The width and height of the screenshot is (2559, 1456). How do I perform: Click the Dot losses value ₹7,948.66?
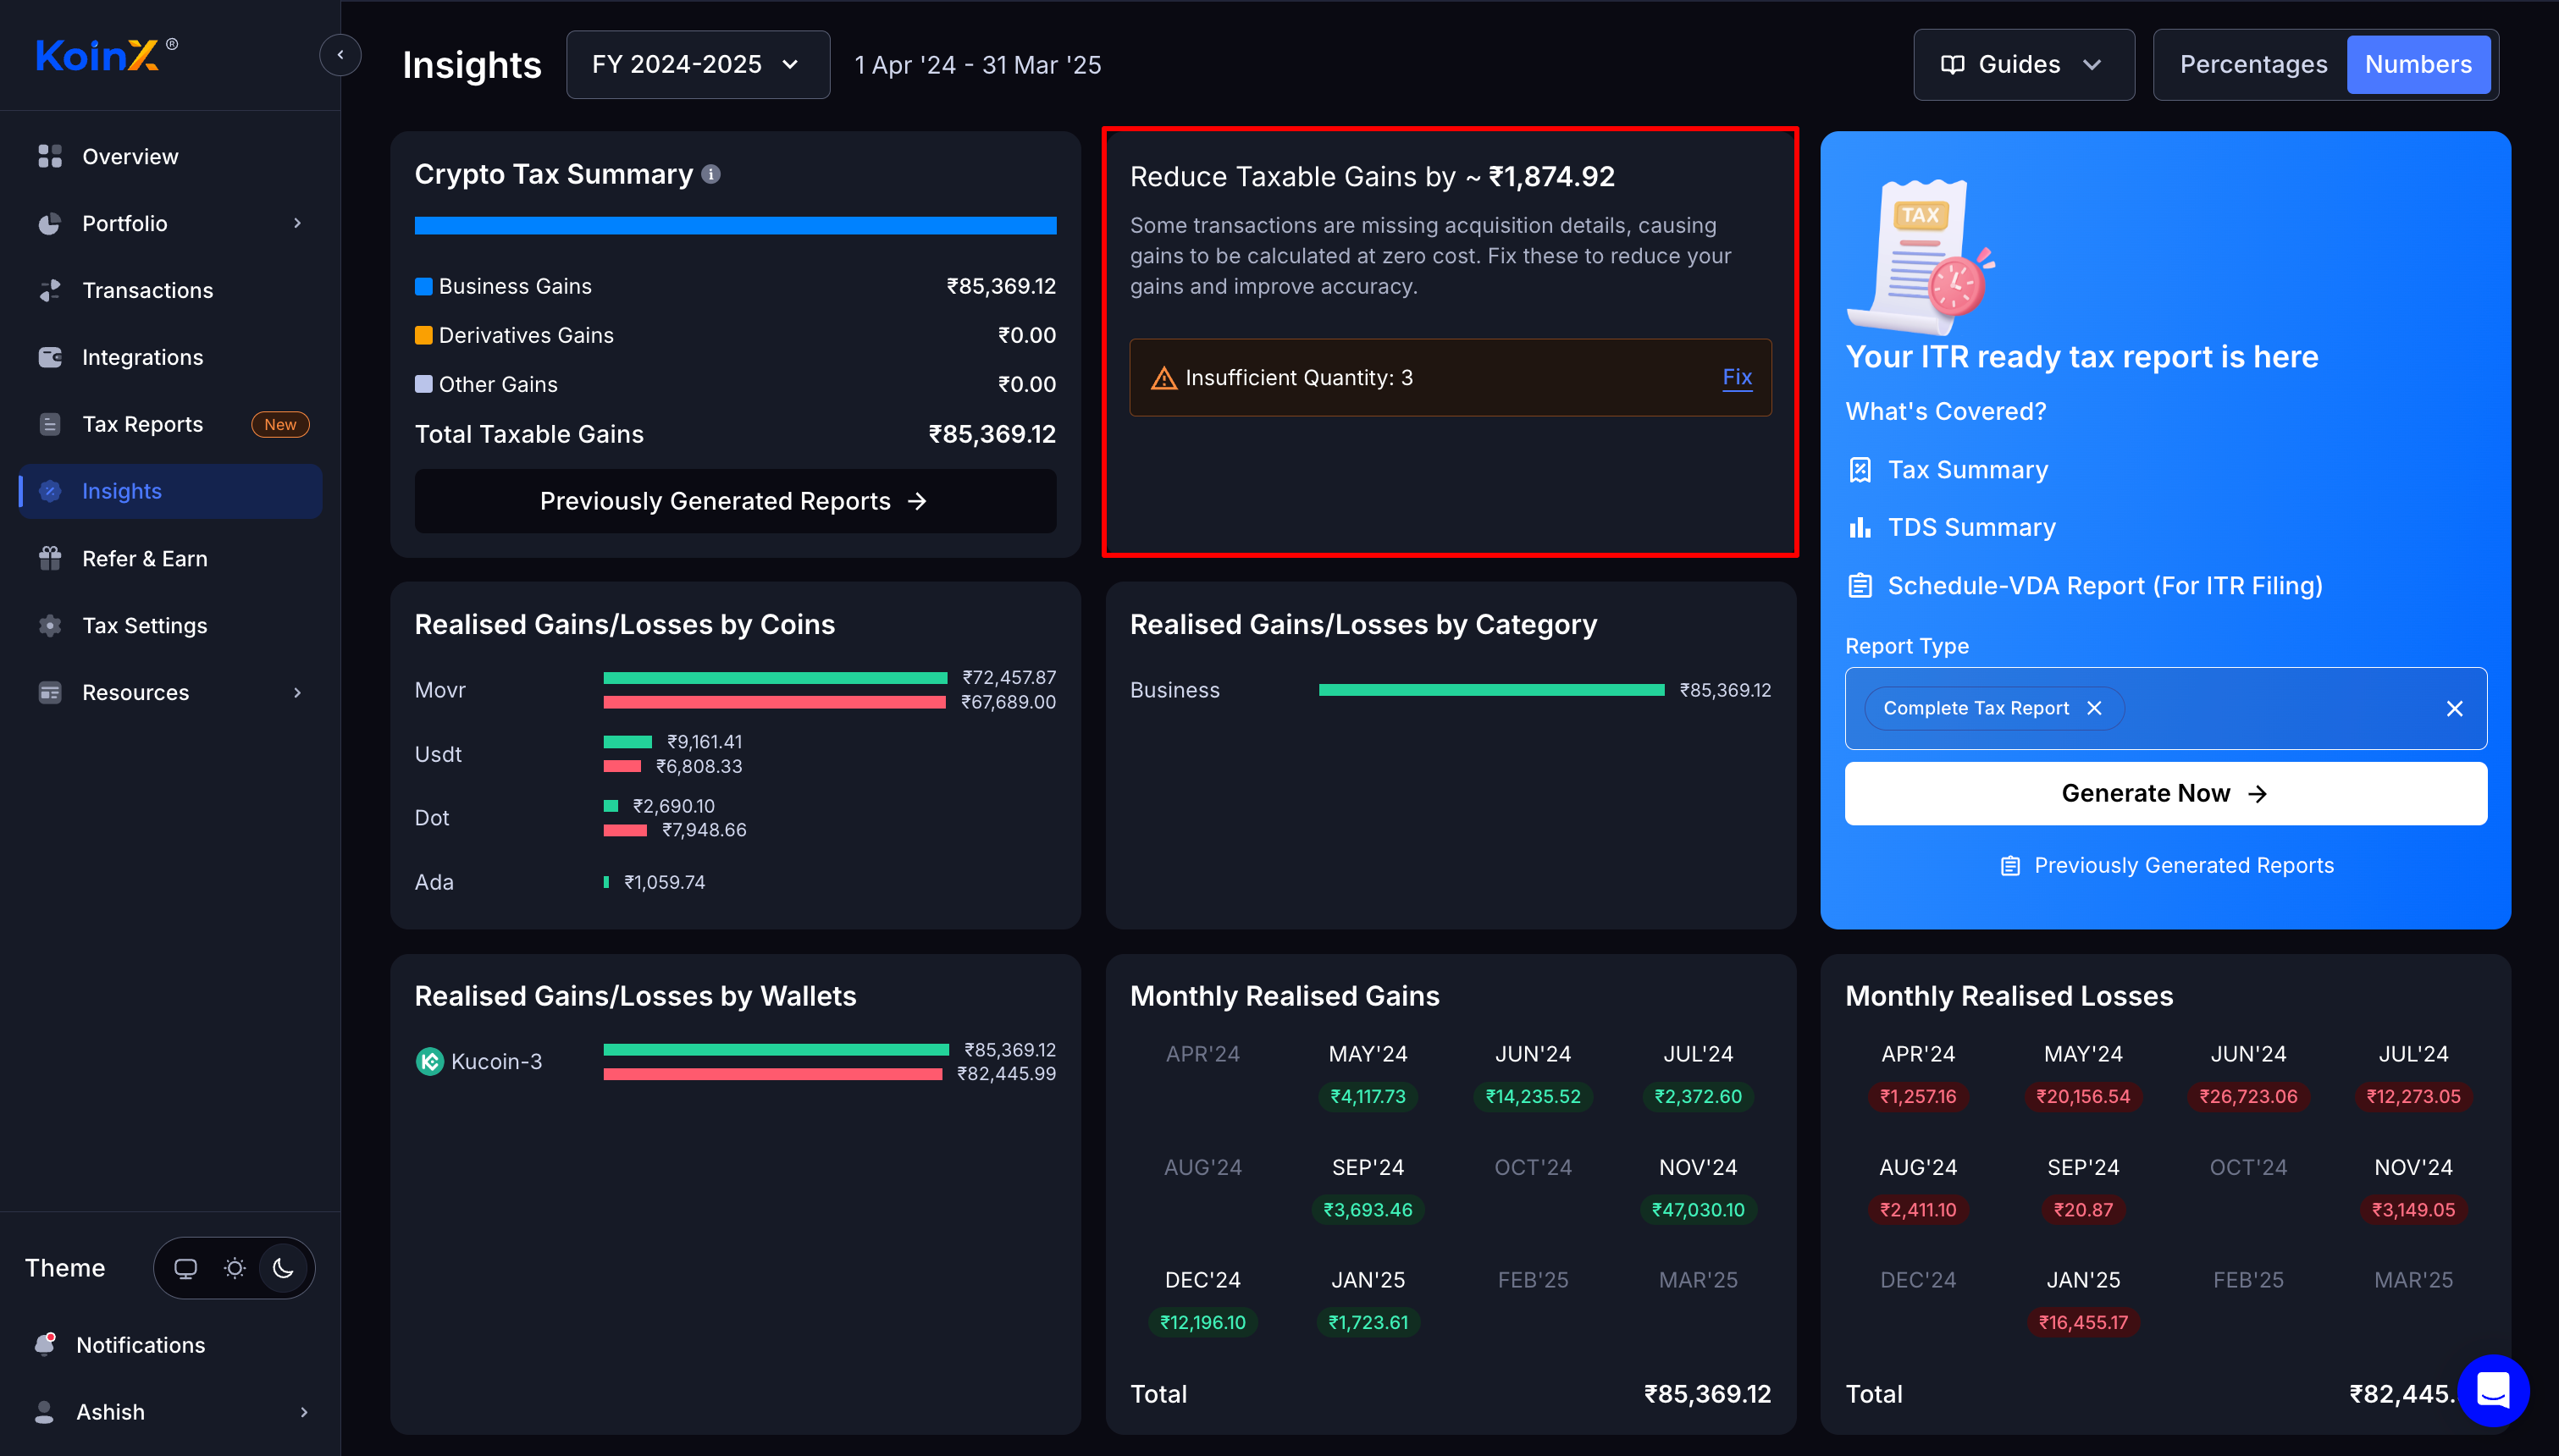[704, 830]
